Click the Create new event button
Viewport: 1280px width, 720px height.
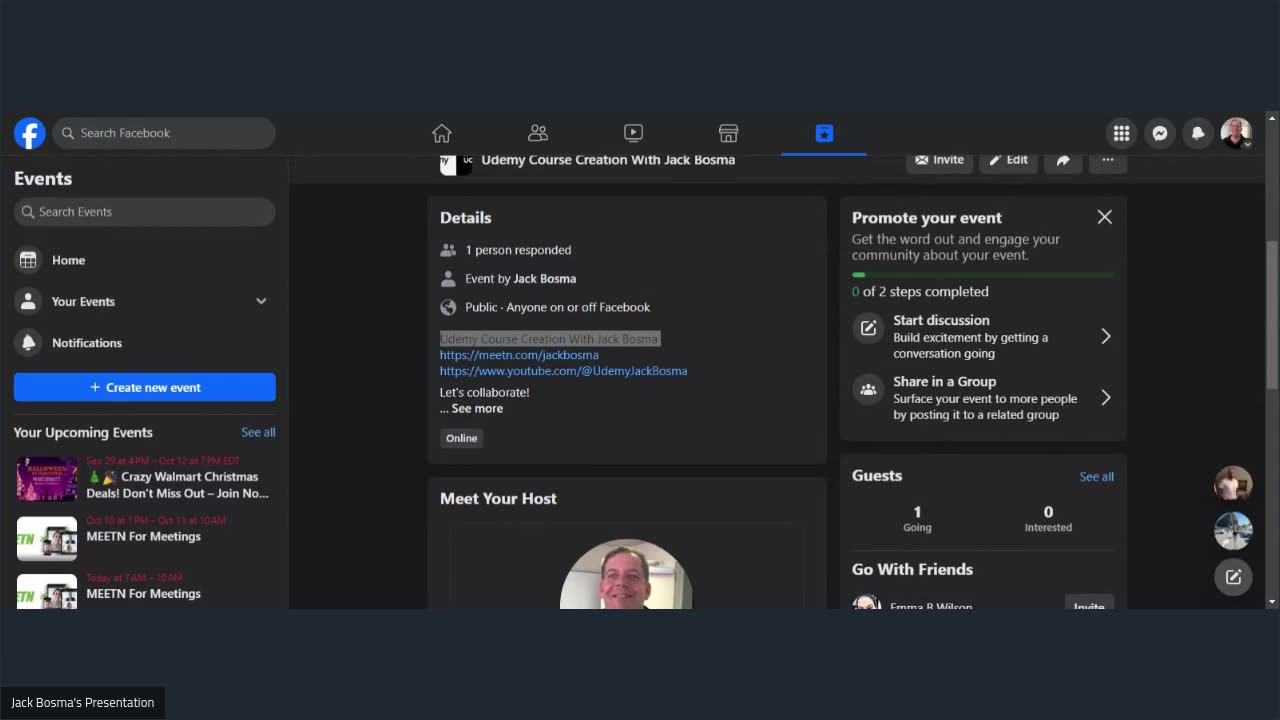click(145, 387)
